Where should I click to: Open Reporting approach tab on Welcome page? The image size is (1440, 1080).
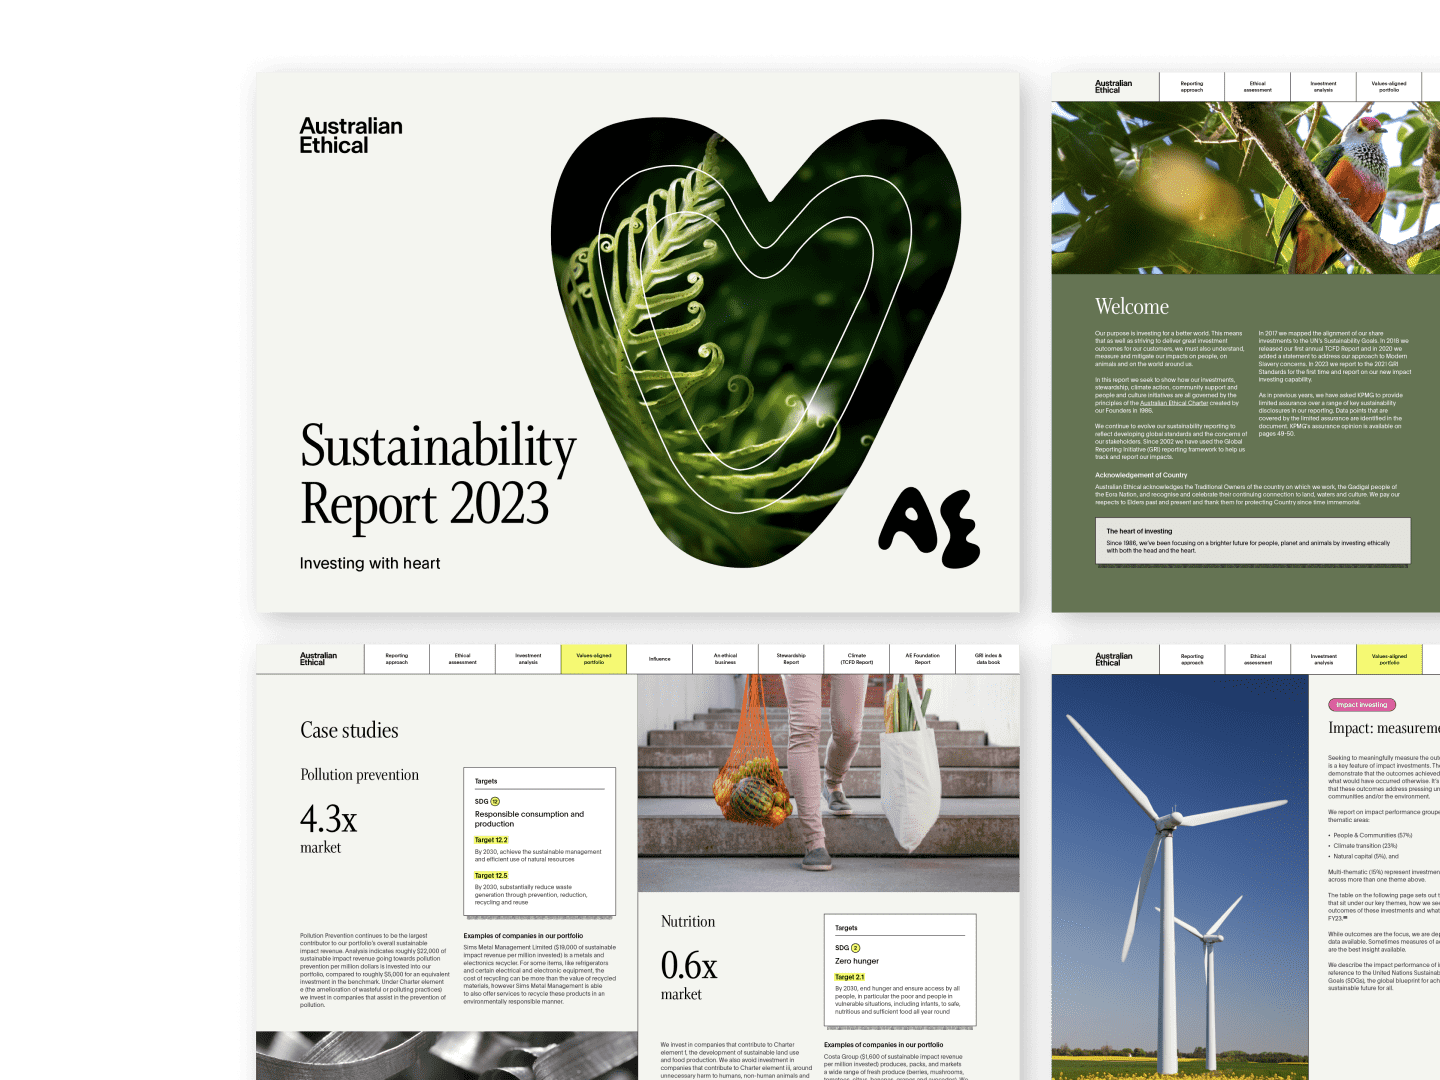point(1192,87)
